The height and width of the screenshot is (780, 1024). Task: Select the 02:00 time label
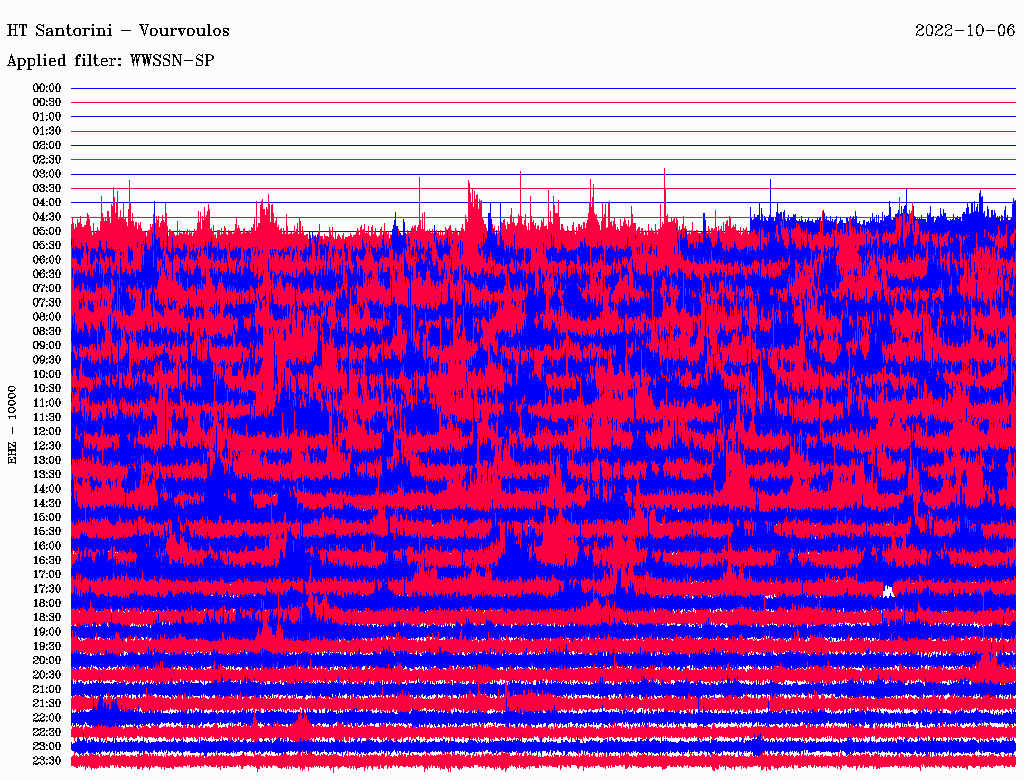tap(47, 145)
